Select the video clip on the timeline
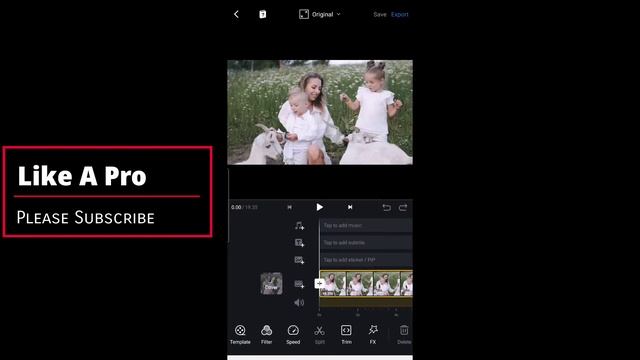Screen dimensions: 640x360 367,284
